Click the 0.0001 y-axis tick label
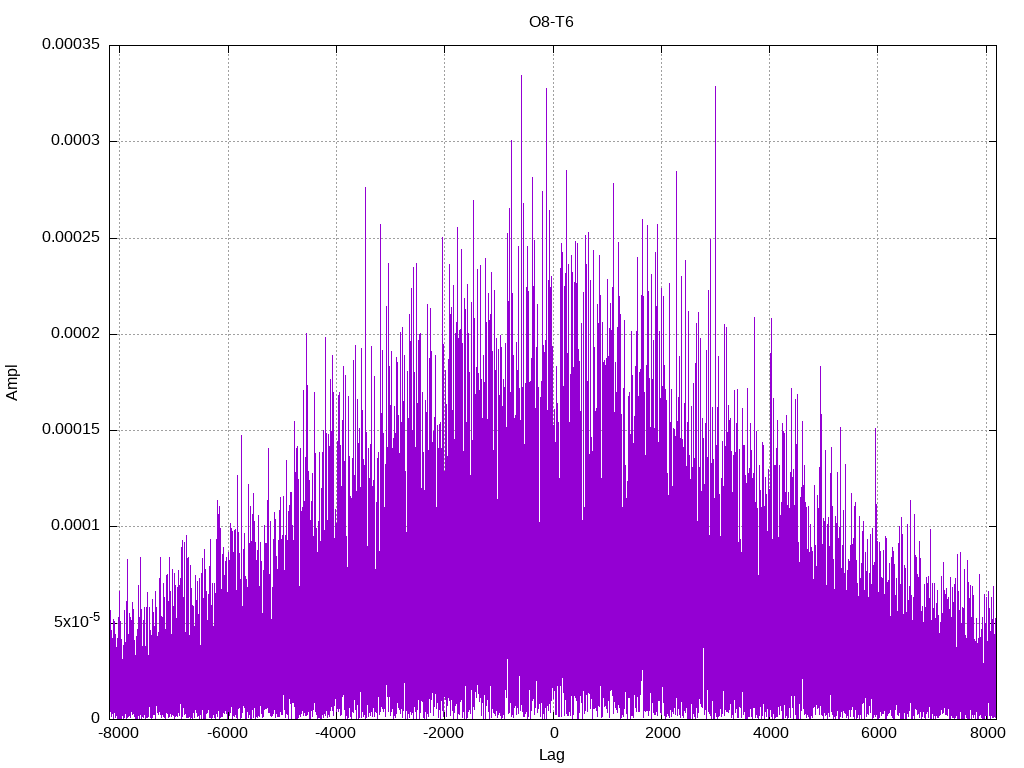 click(x=76, y=526)
